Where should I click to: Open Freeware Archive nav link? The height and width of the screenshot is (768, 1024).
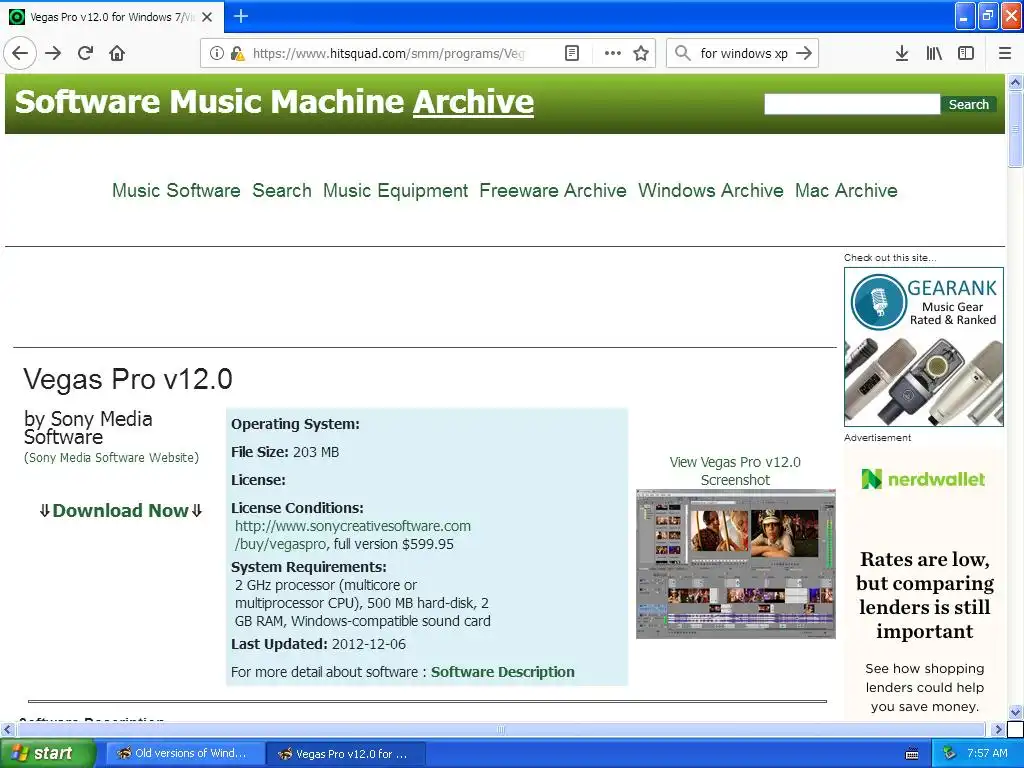tap(552, 190)
